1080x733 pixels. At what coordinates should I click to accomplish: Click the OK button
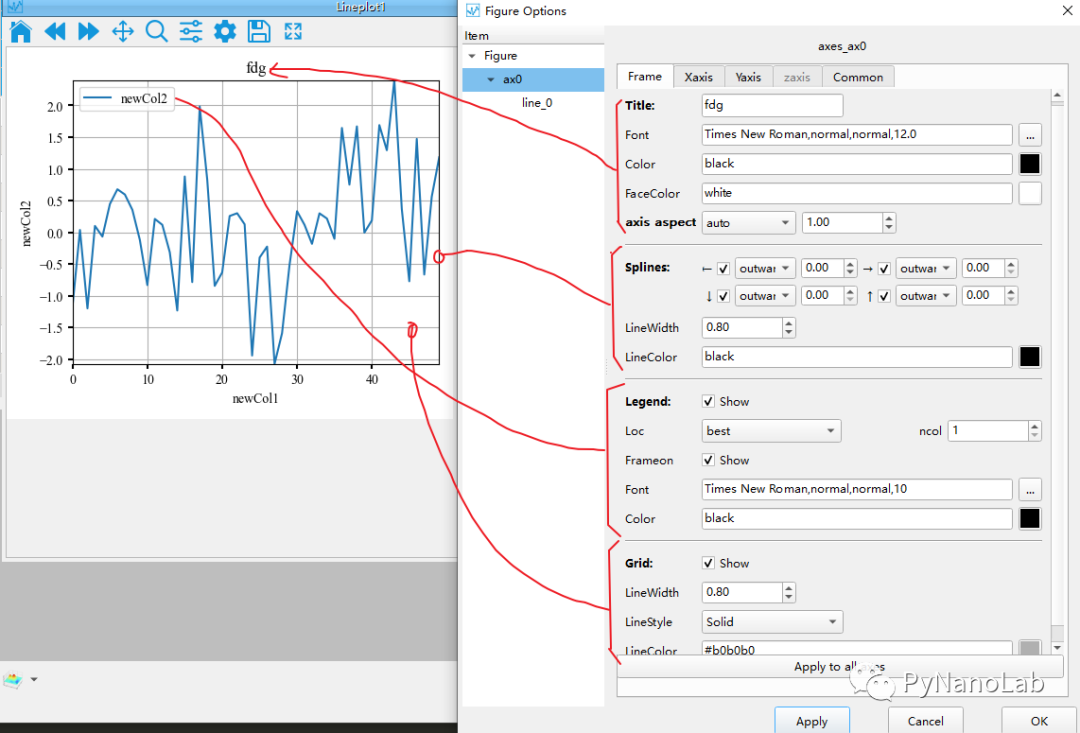click(1039, 721)
